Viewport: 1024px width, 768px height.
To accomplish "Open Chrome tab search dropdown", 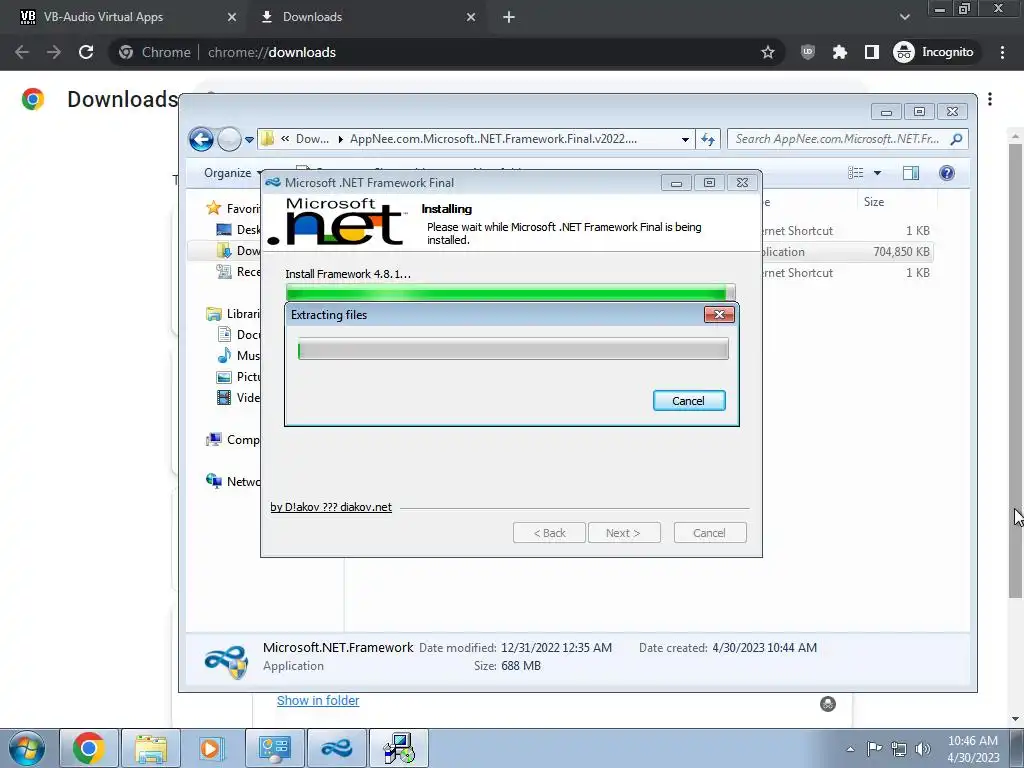I will tap(904, 17).
